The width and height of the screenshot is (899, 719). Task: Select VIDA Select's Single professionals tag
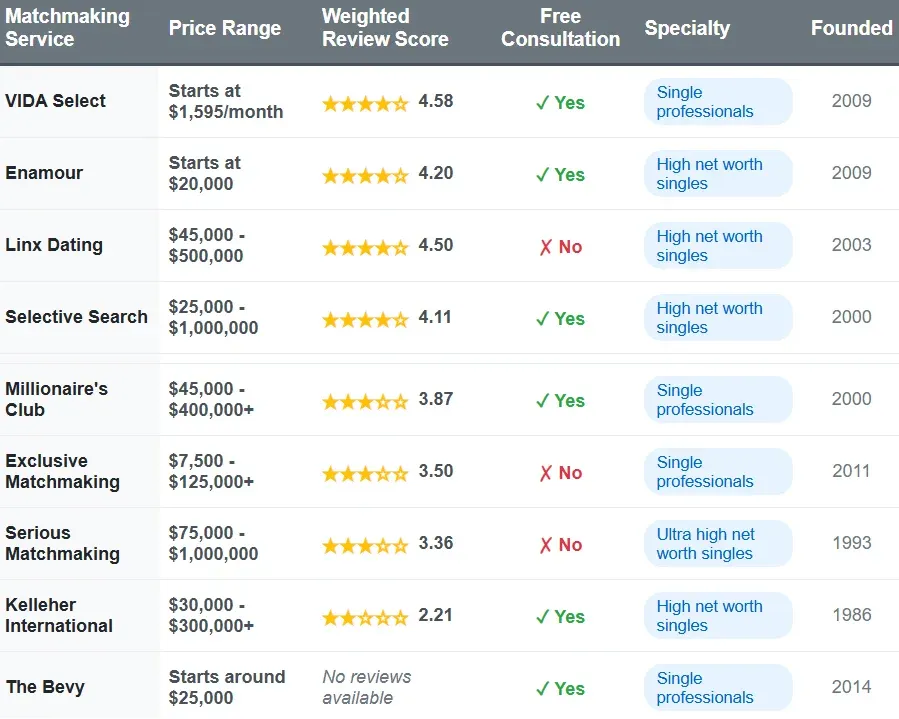click(x=717, y=102)
